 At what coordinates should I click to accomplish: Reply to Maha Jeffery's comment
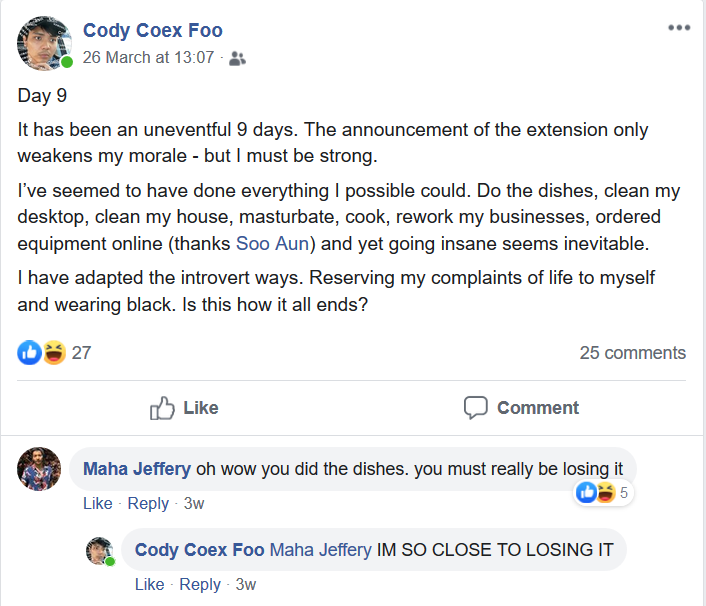[148, 503]
